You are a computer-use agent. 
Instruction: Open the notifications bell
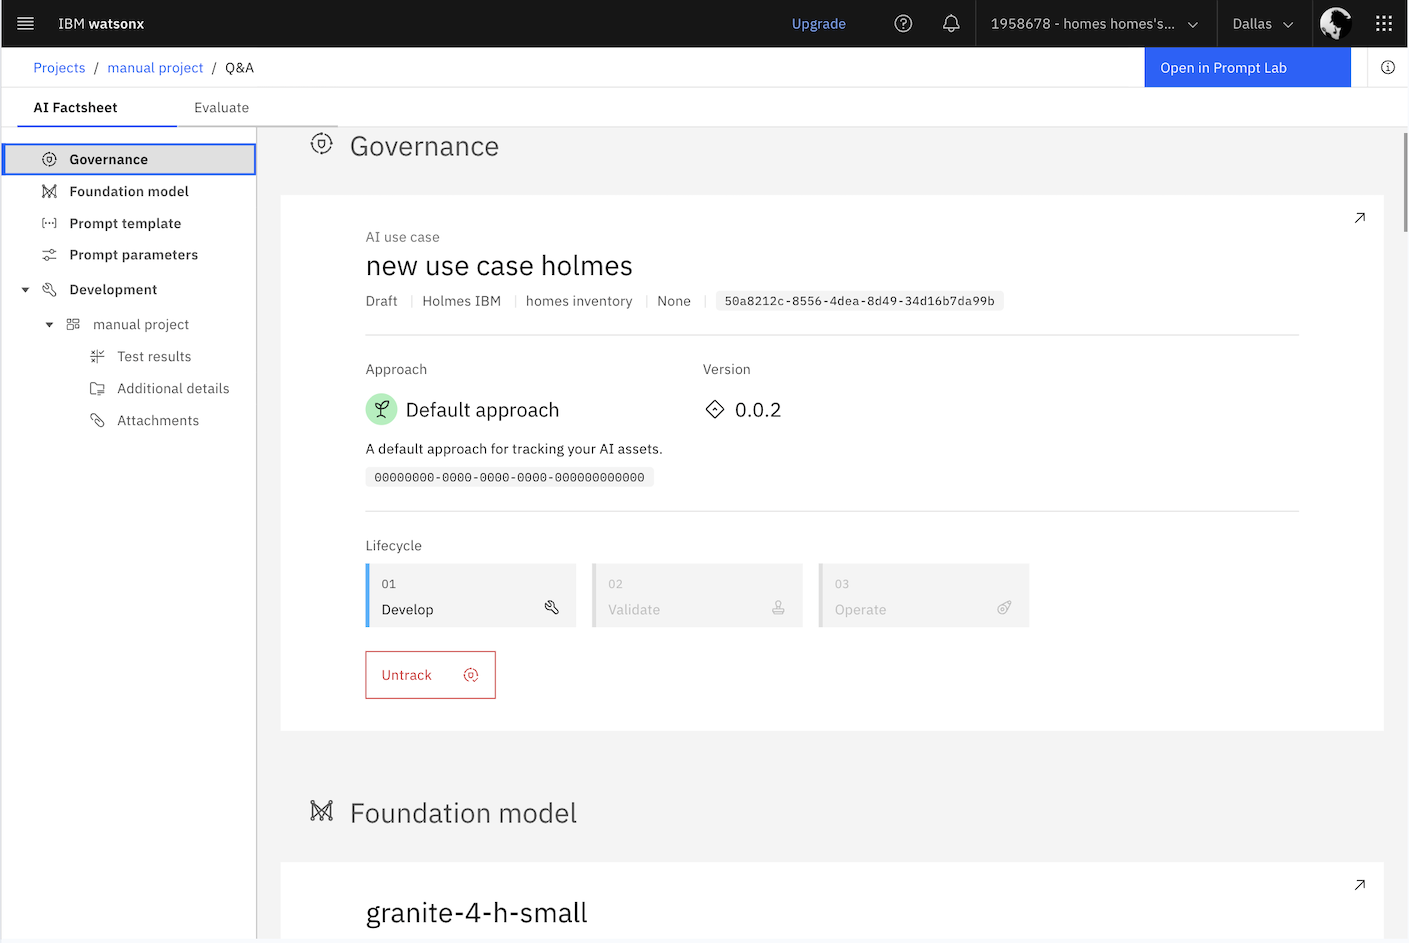click(951, 23)
